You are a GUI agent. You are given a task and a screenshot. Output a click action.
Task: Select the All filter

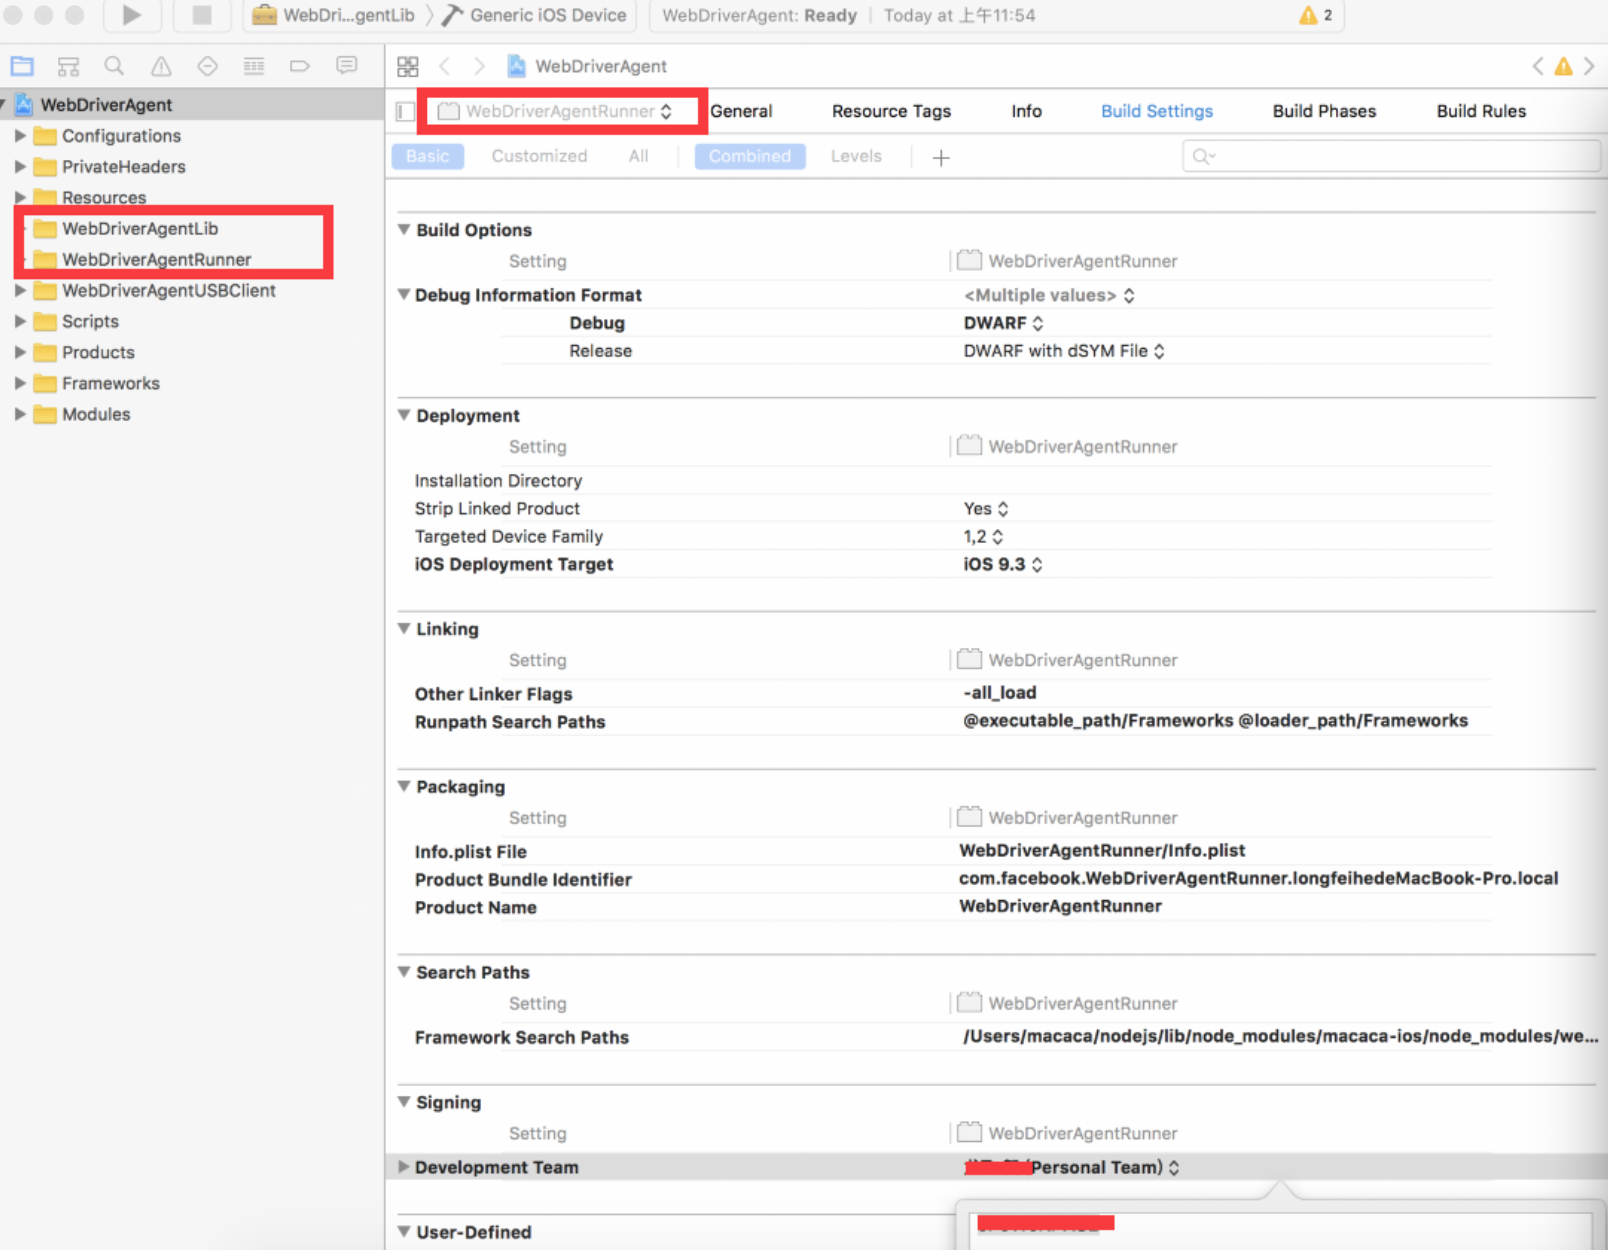pyautogui.click(x=638, y=156)
